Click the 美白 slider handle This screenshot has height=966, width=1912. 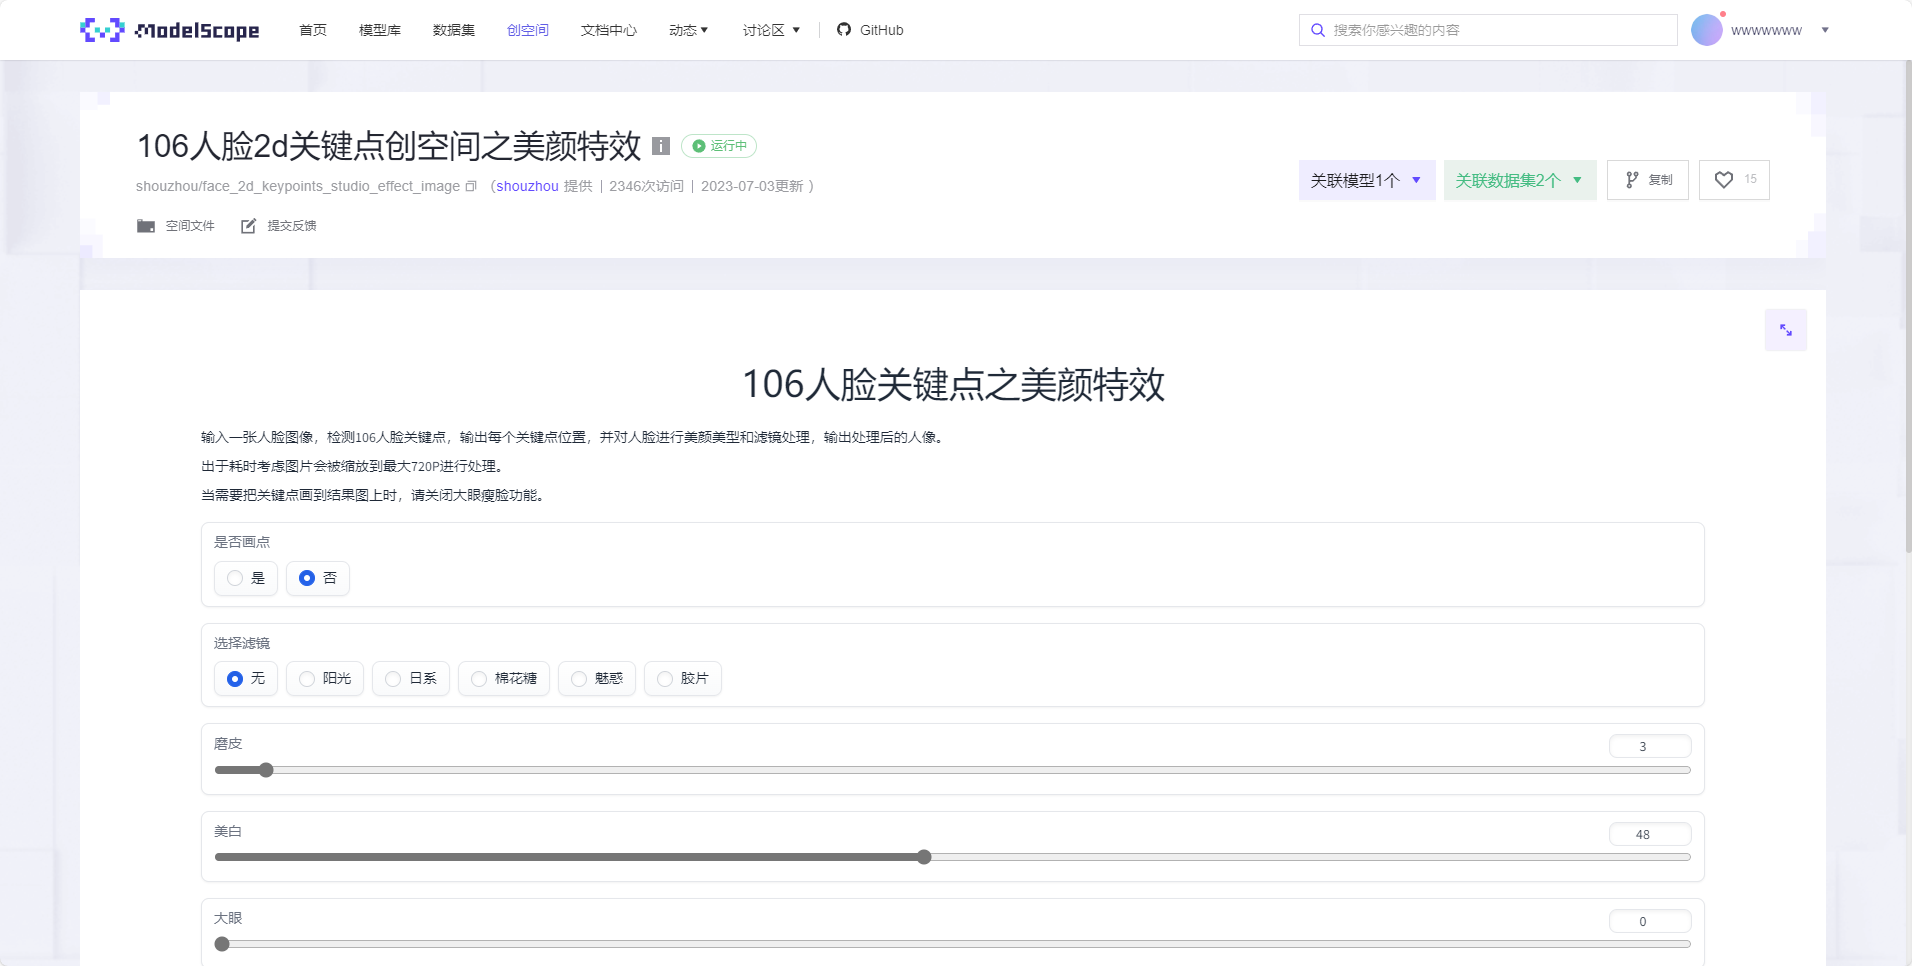[x=924, y=857]
